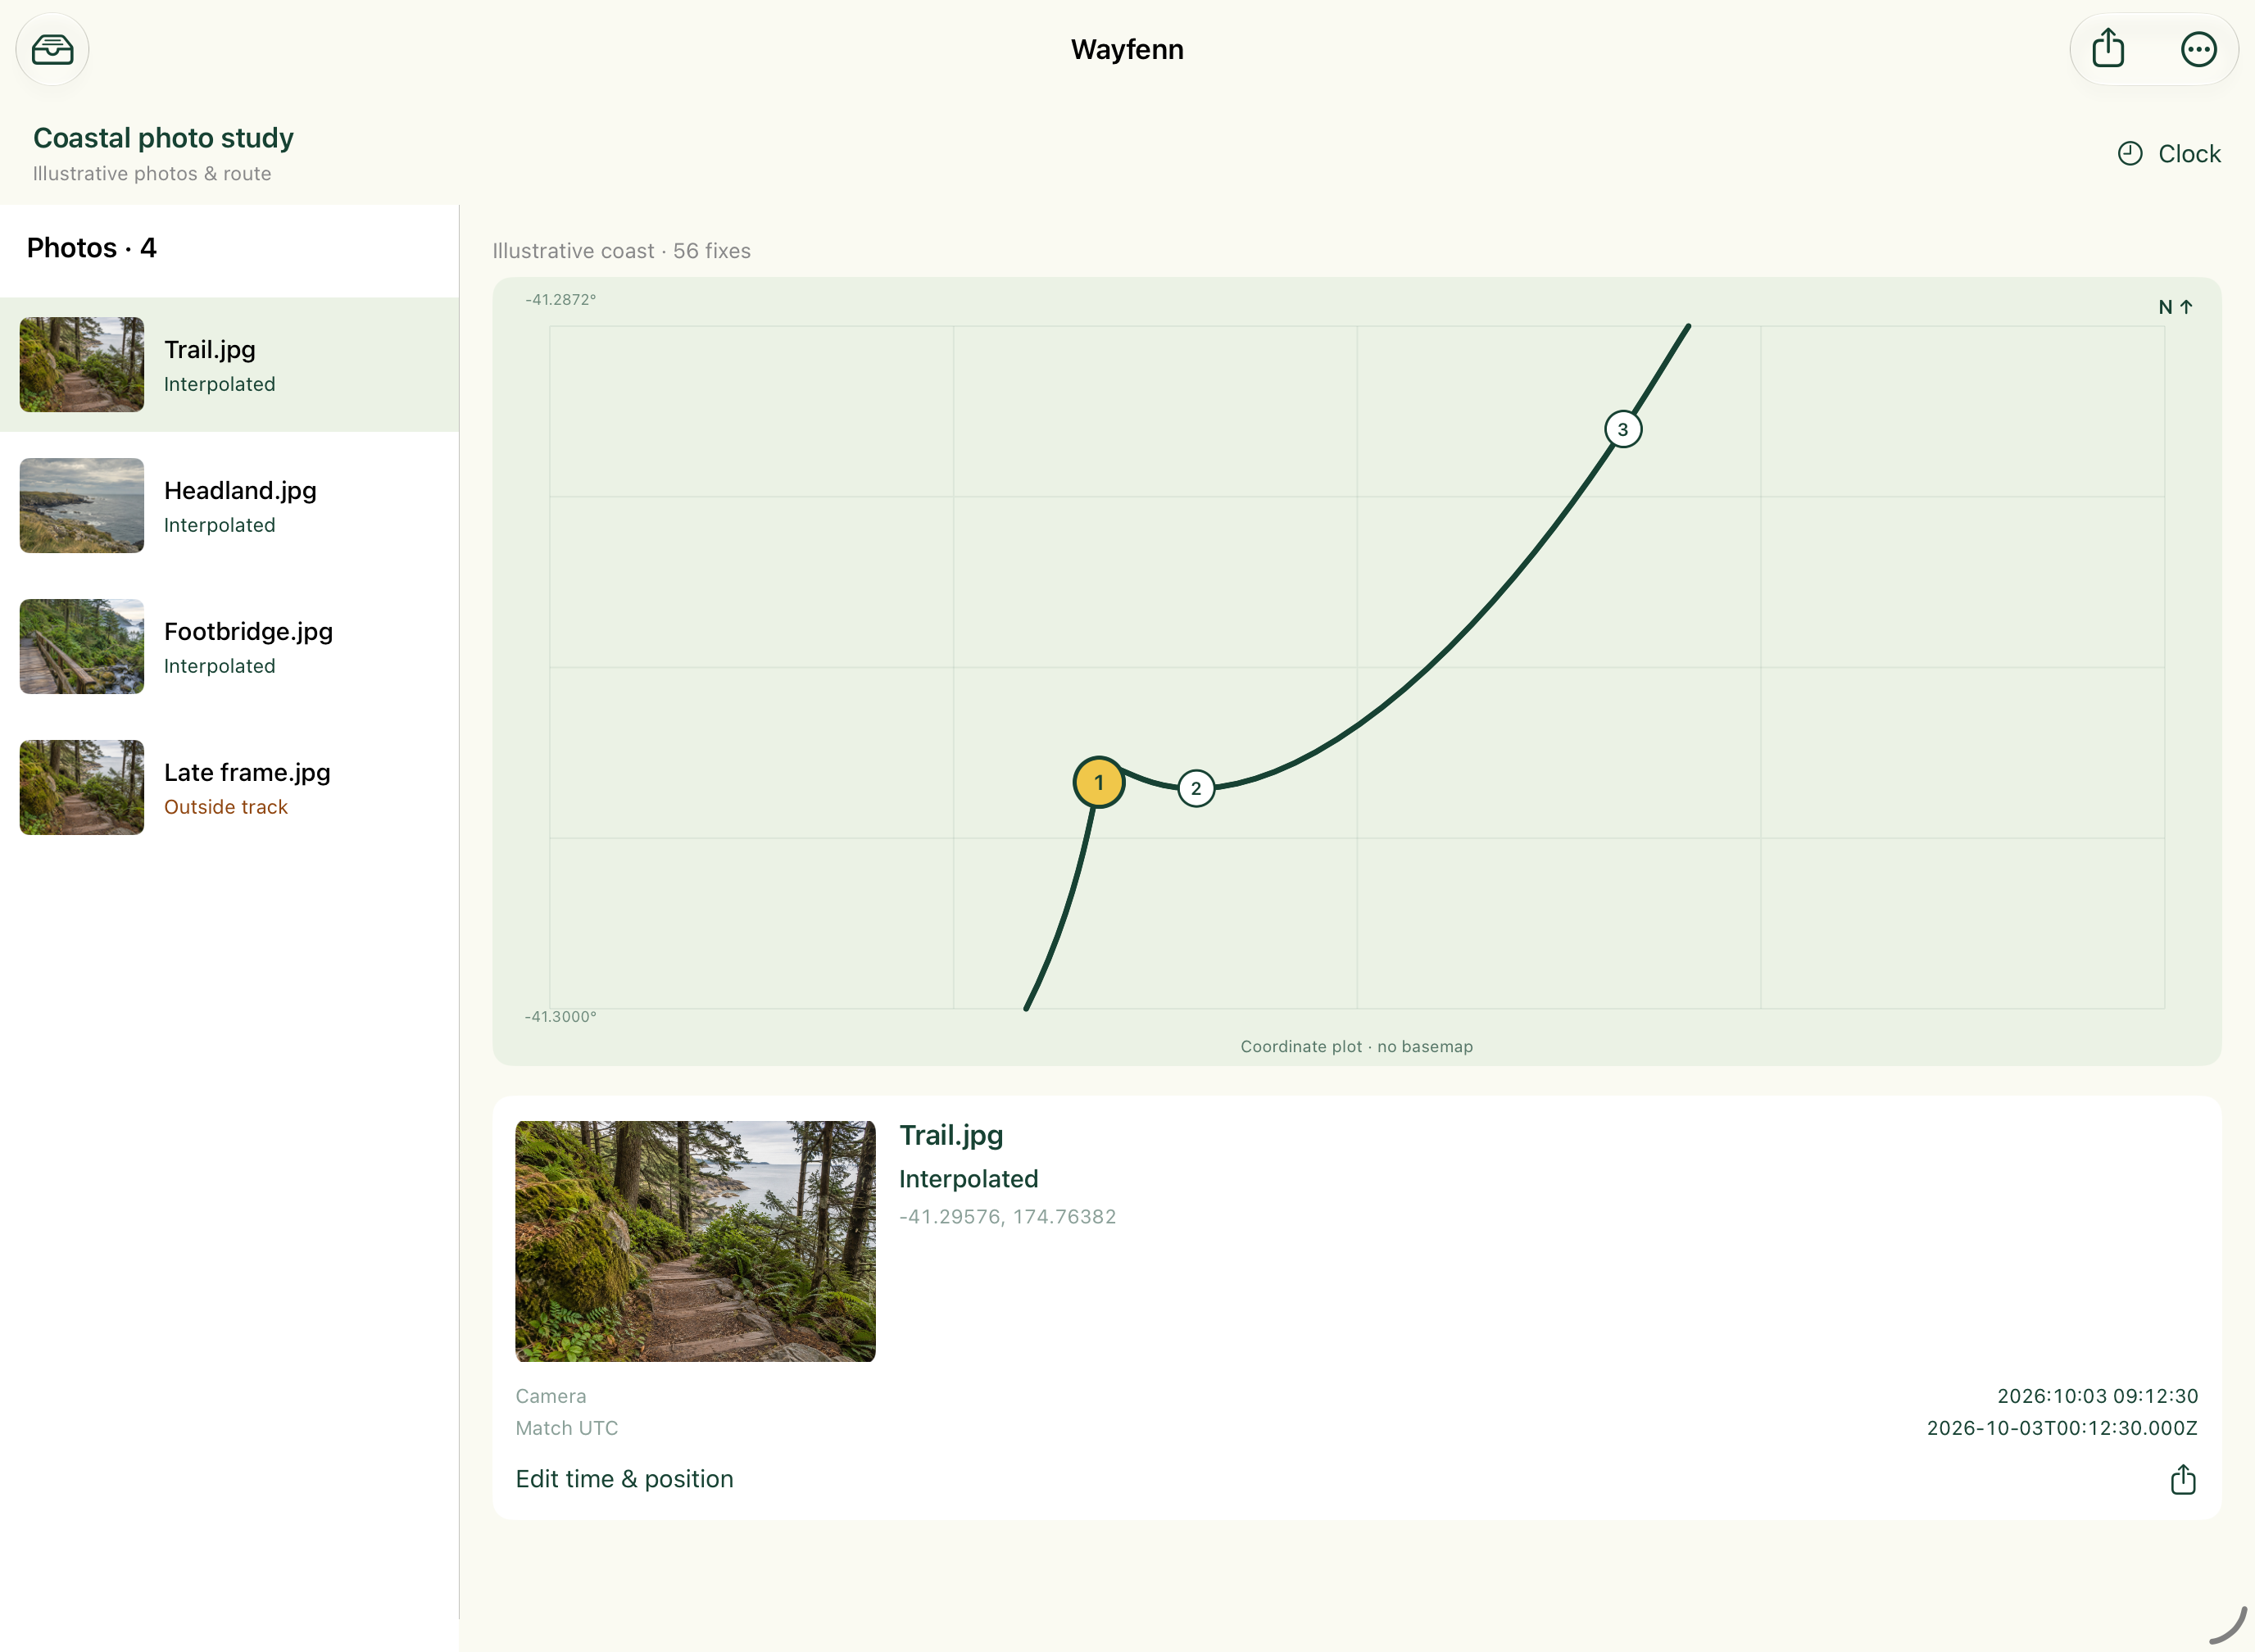Click the Photos · 4 heading

click(x=92, y=248)
